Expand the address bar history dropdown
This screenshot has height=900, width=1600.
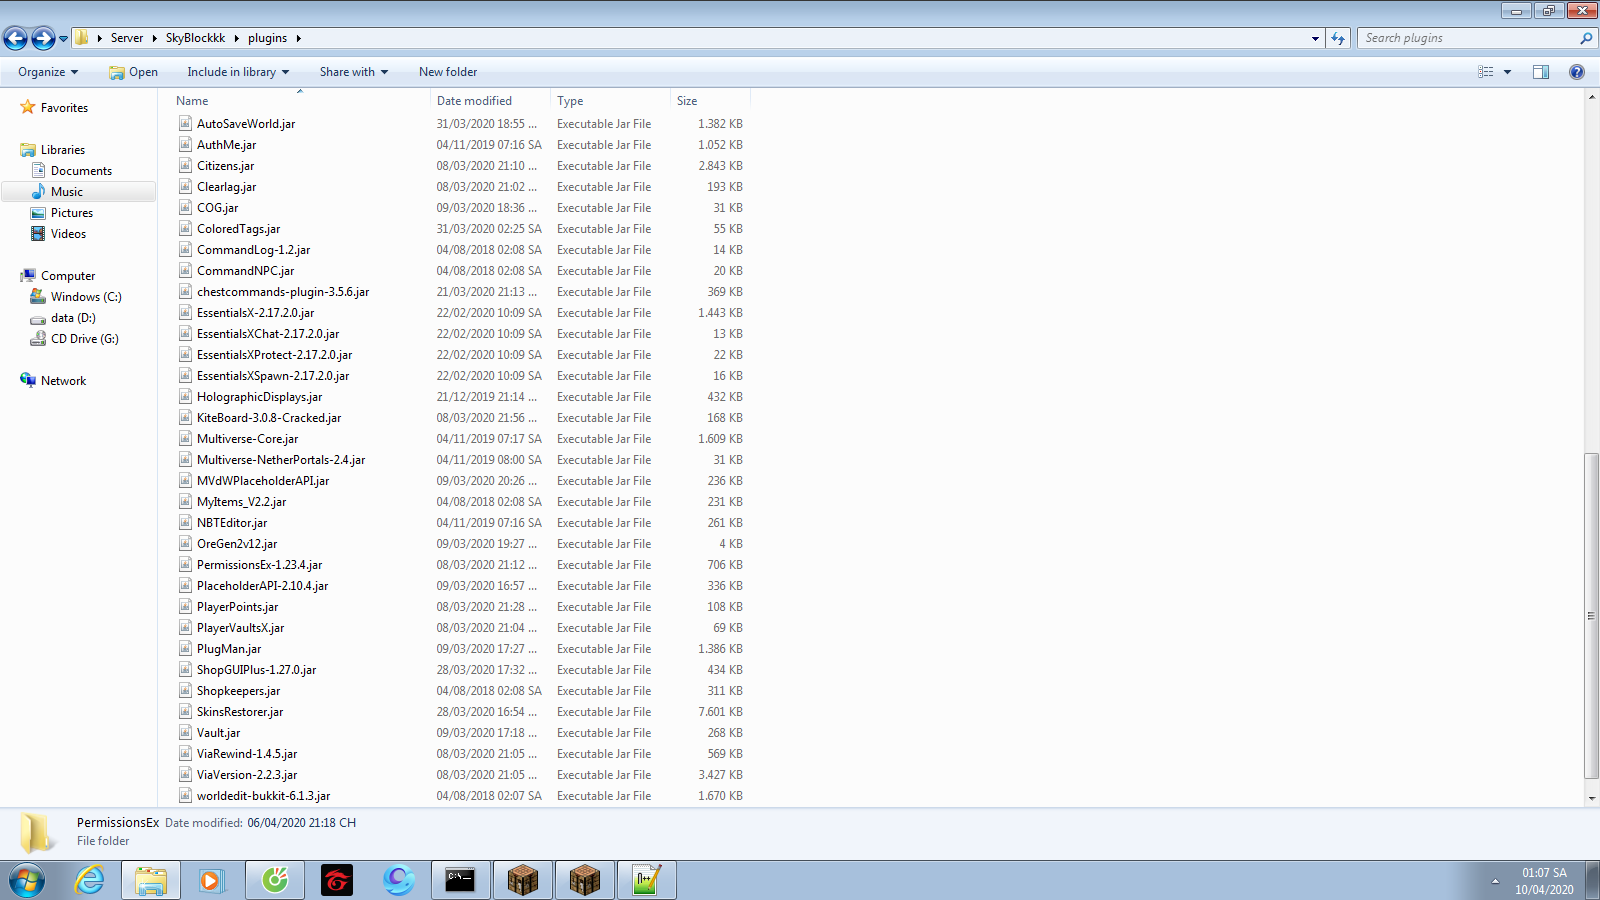point(1315,38)
